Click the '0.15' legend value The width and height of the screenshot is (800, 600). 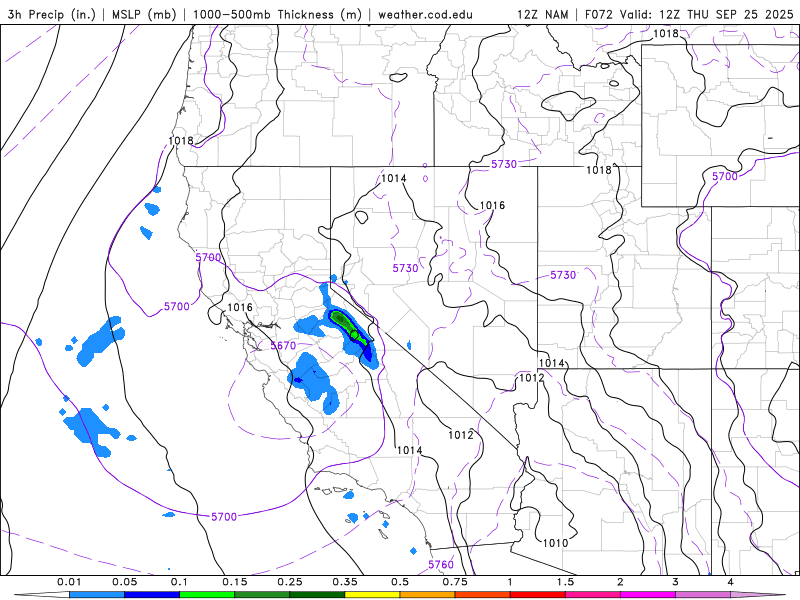click(x=235, y=582)
